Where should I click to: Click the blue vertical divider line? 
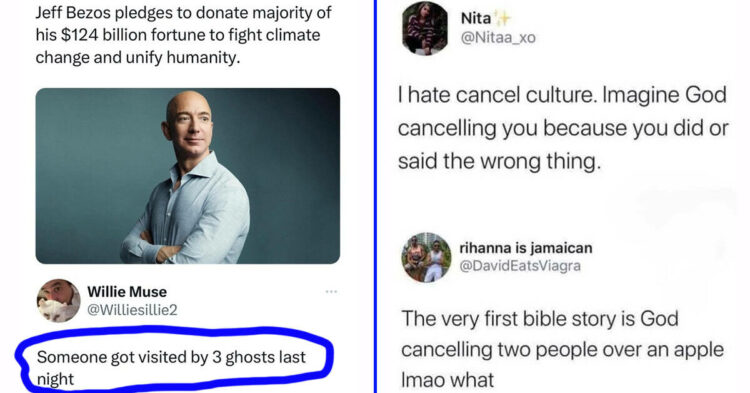click(375, 196)
